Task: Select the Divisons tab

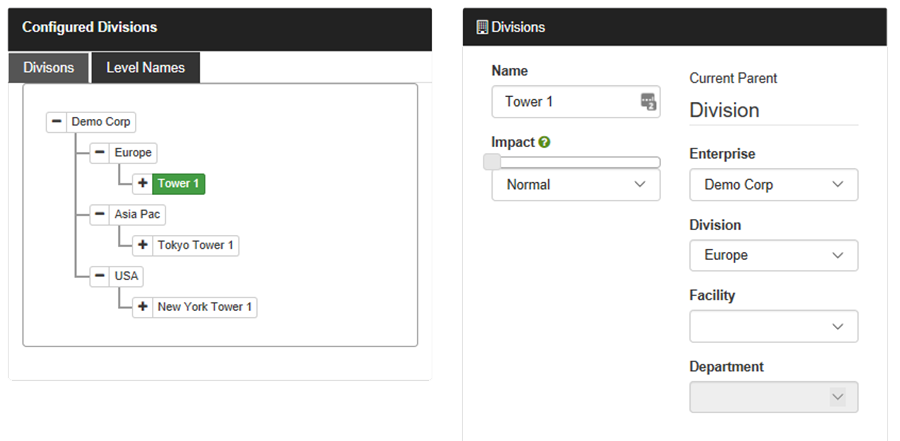Action: [49, 68]
